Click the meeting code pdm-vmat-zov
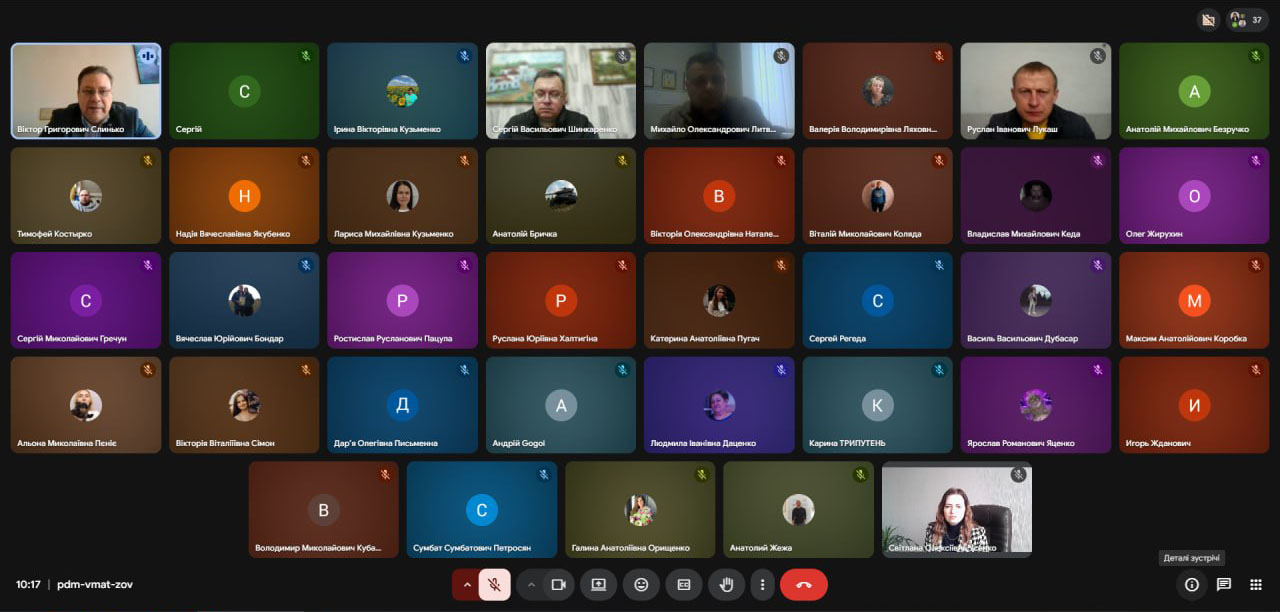This screenshot has width=1280, height=612. 94,584
